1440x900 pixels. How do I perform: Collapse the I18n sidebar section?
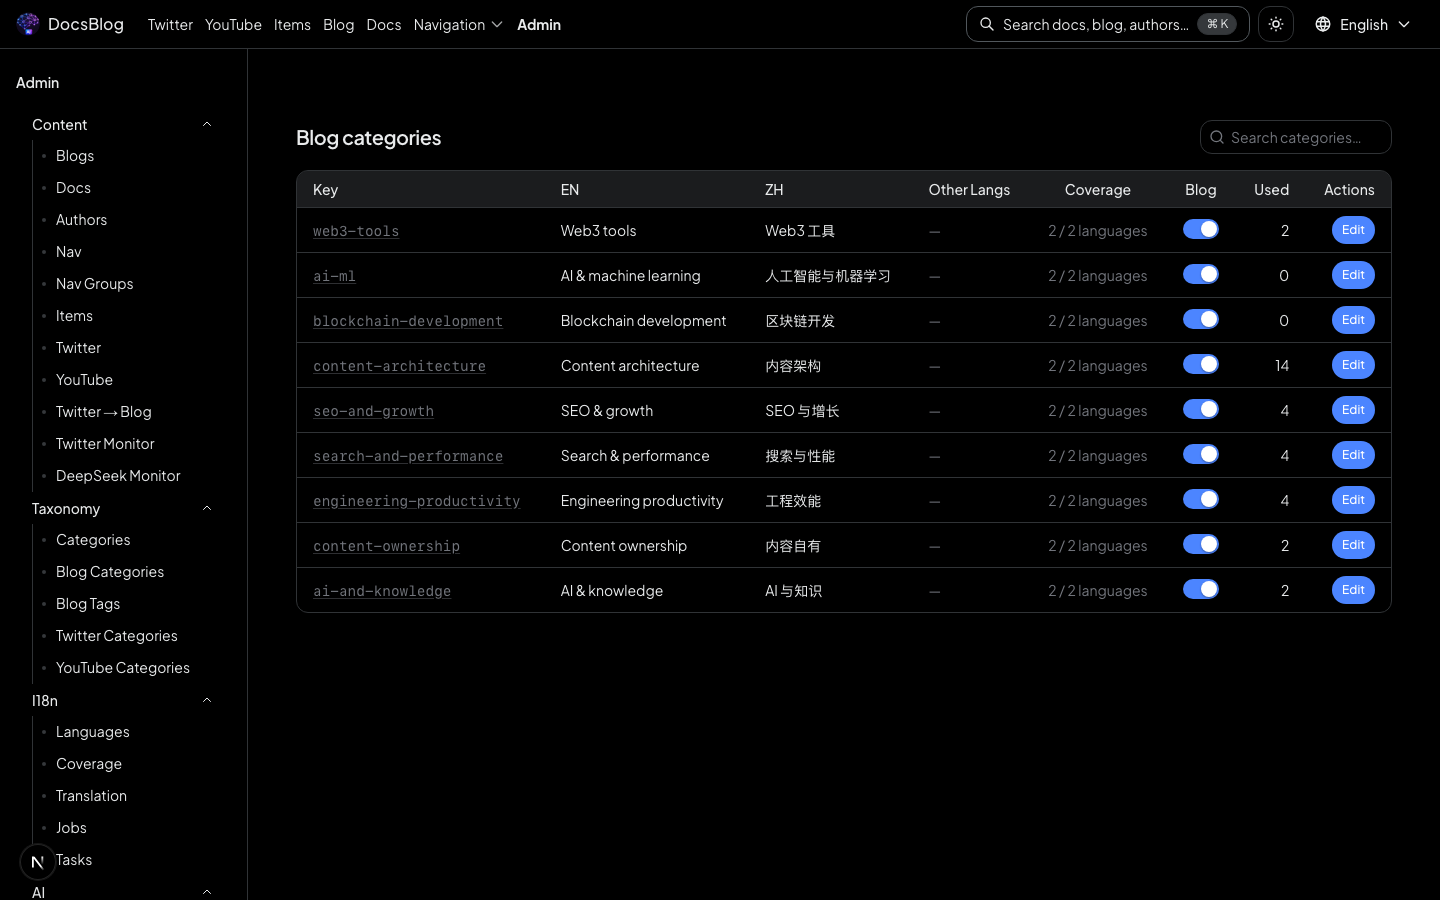pos(207,701)
